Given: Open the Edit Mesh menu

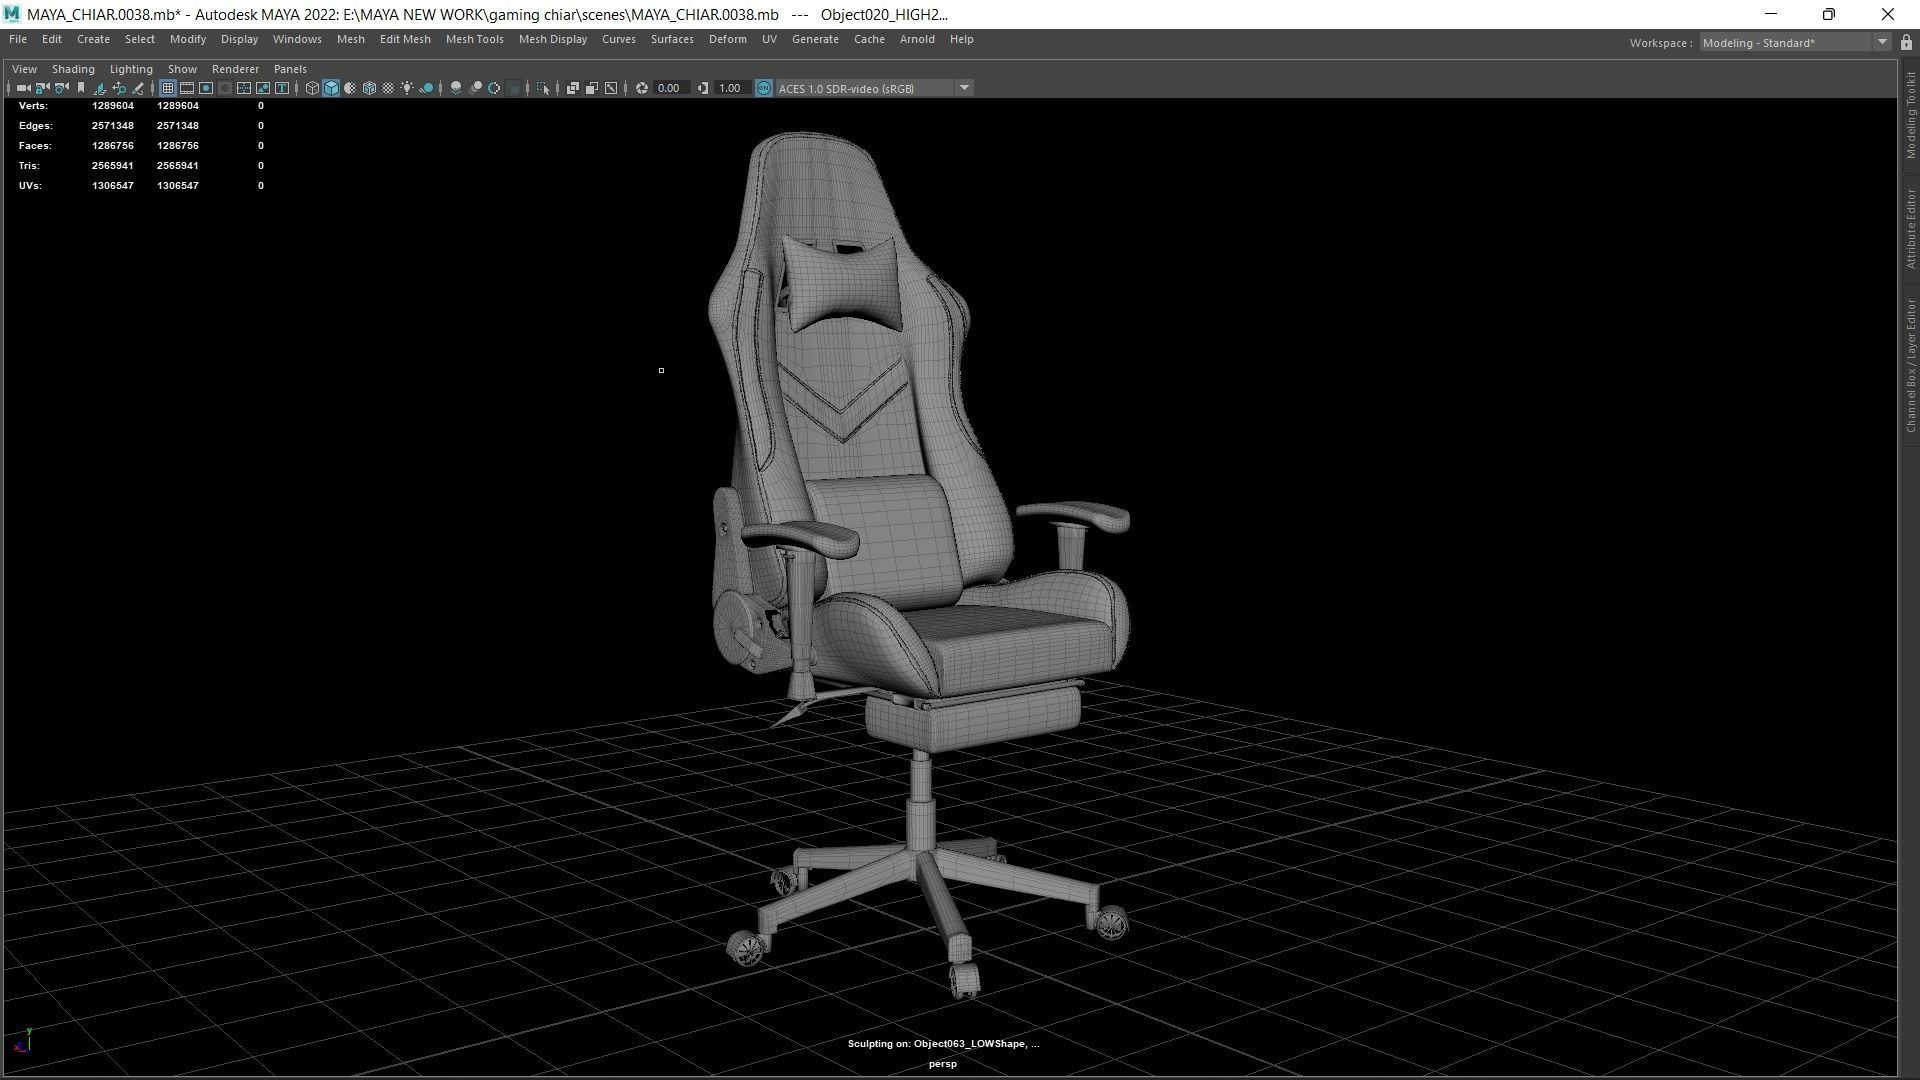Looking at the screenshot, I should (405, 39).
